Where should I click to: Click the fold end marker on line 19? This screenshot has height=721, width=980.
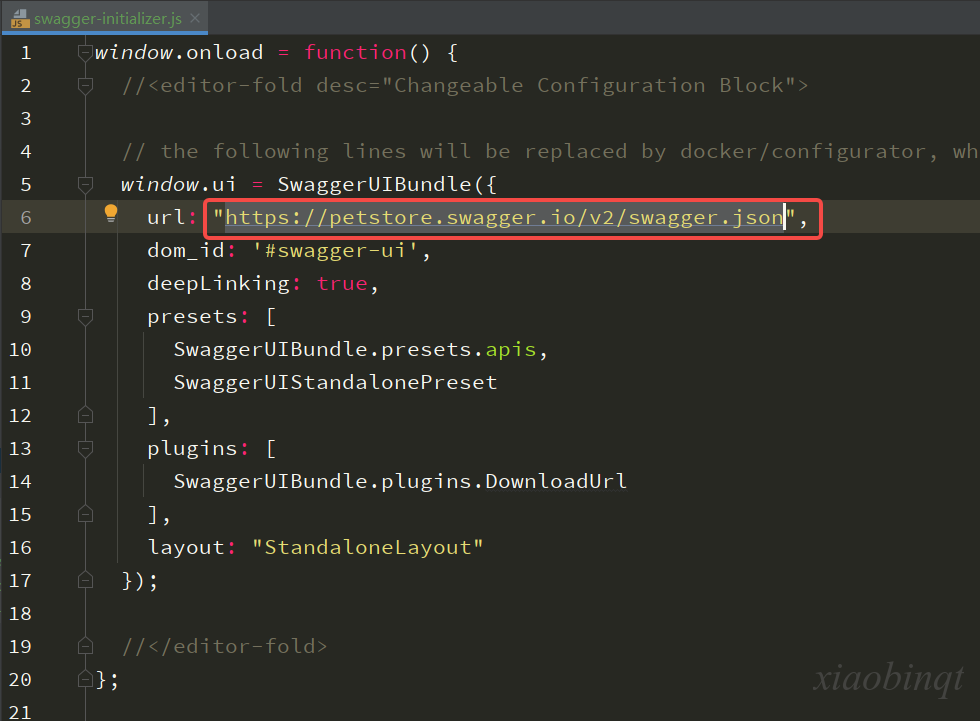tap(86, 646)
